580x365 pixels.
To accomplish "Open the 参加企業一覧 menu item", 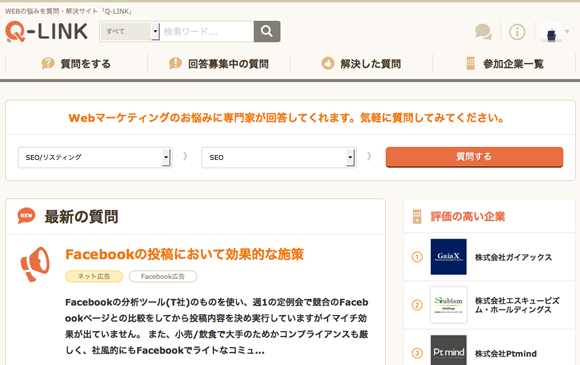I will click(x=504, y=64).
